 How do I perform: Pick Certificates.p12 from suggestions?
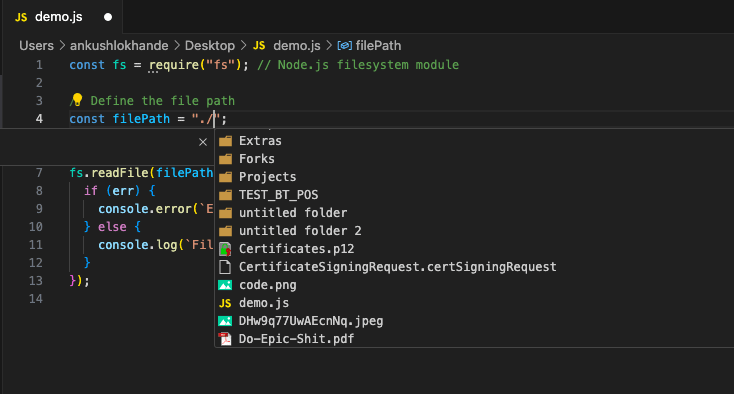coord(474,249)
